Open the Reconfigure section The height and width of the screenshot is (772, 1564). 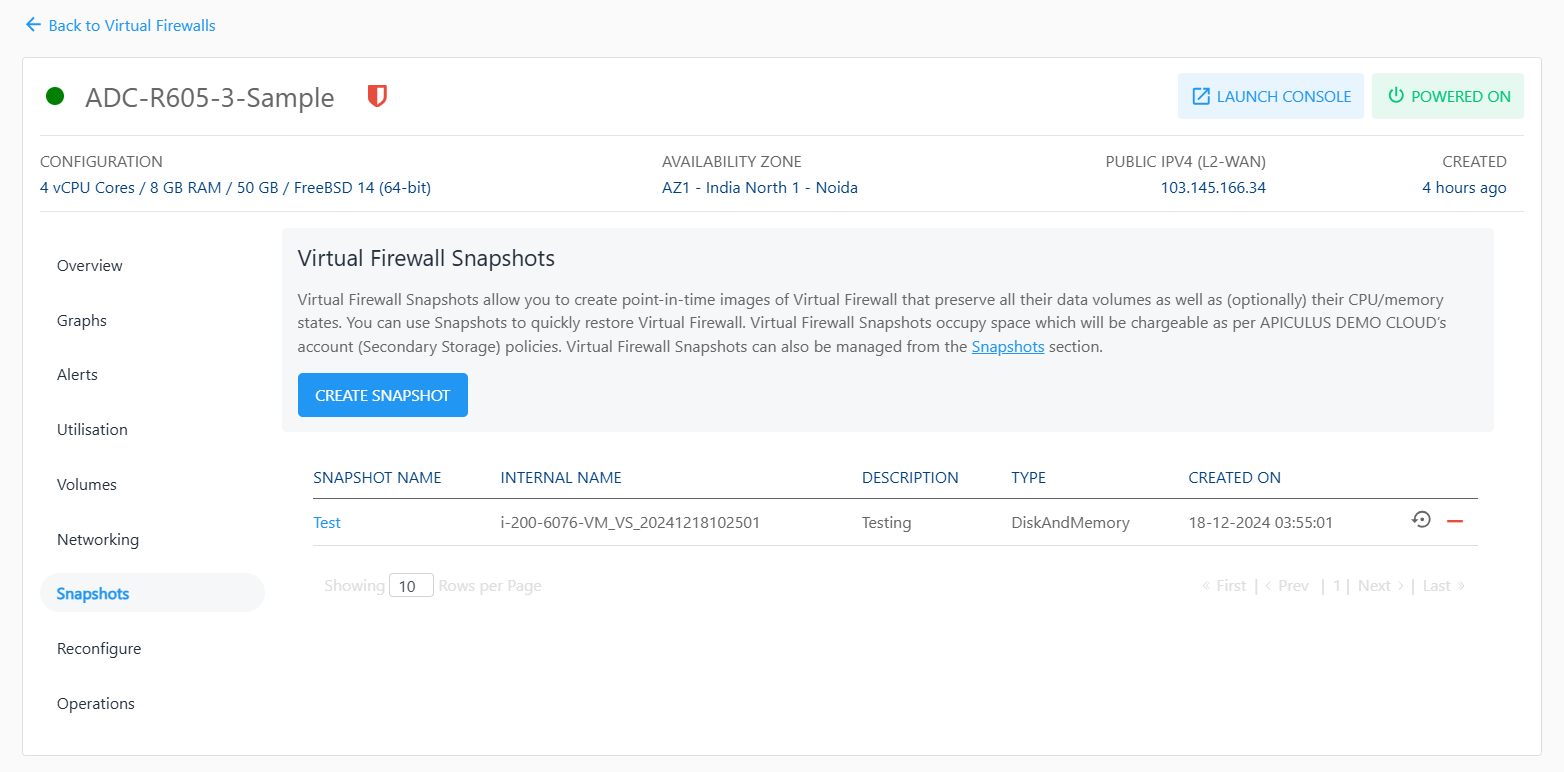coord(99,649)
